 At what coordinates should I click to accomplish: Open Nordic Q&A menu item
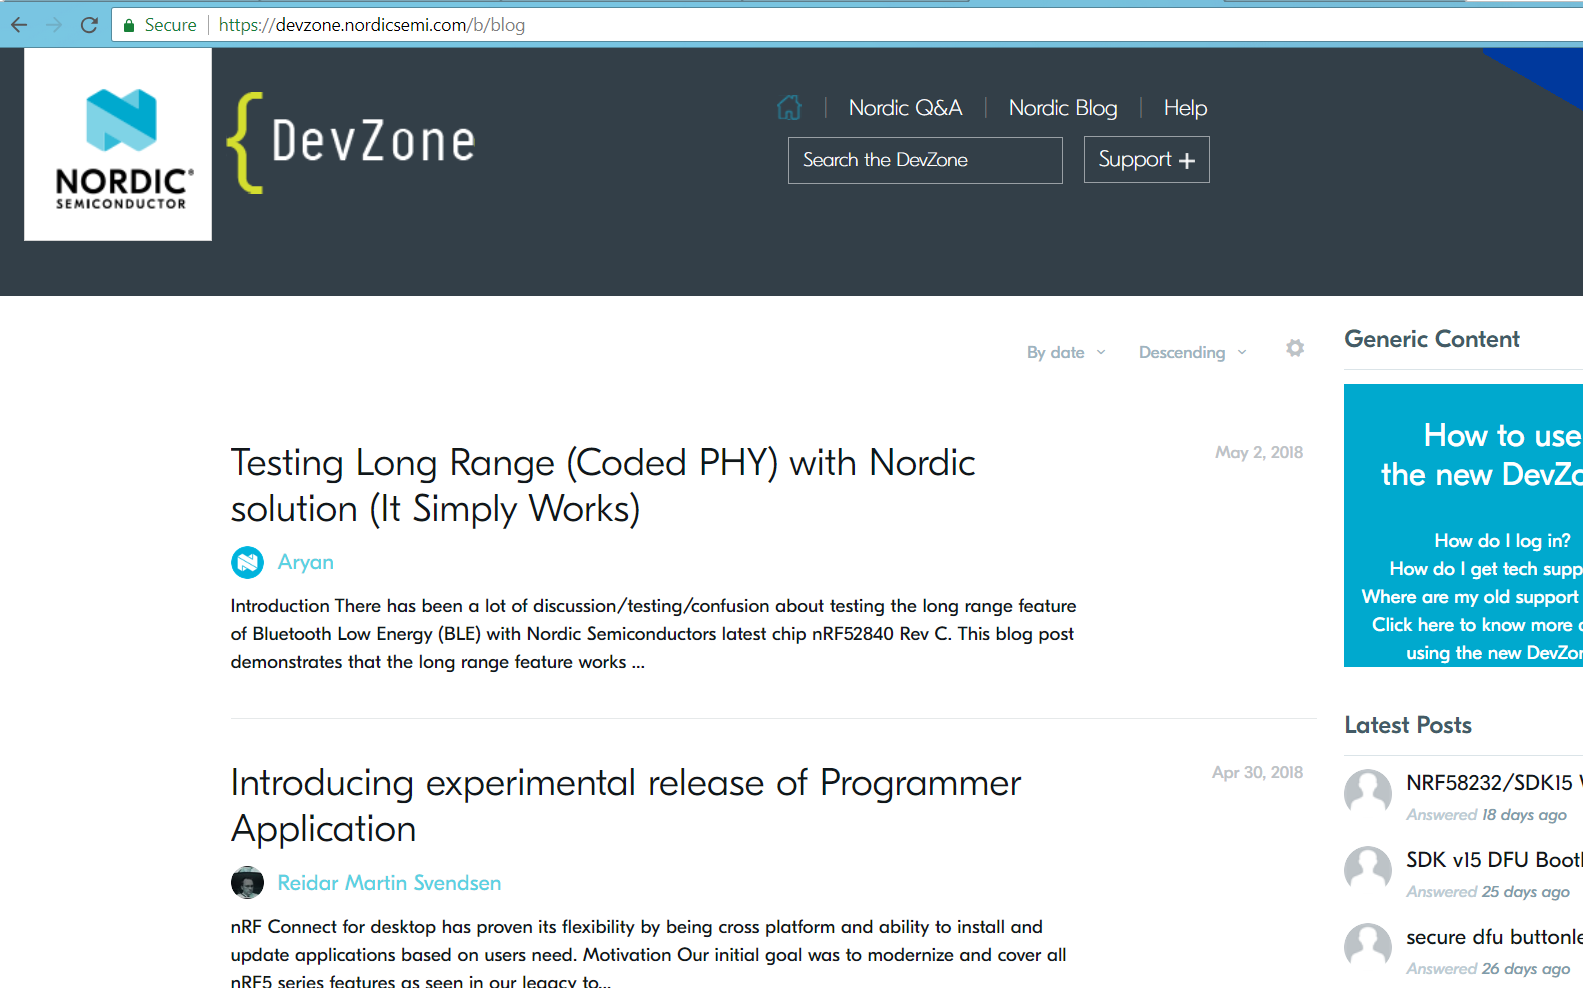coord(905,107)
